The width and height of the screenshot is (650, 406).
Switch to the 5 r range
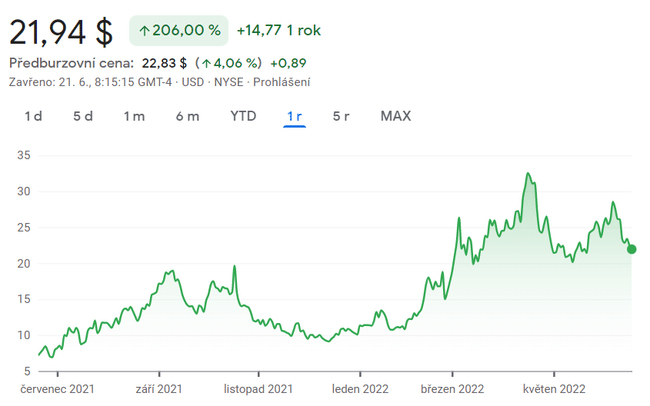coord(341,116)
